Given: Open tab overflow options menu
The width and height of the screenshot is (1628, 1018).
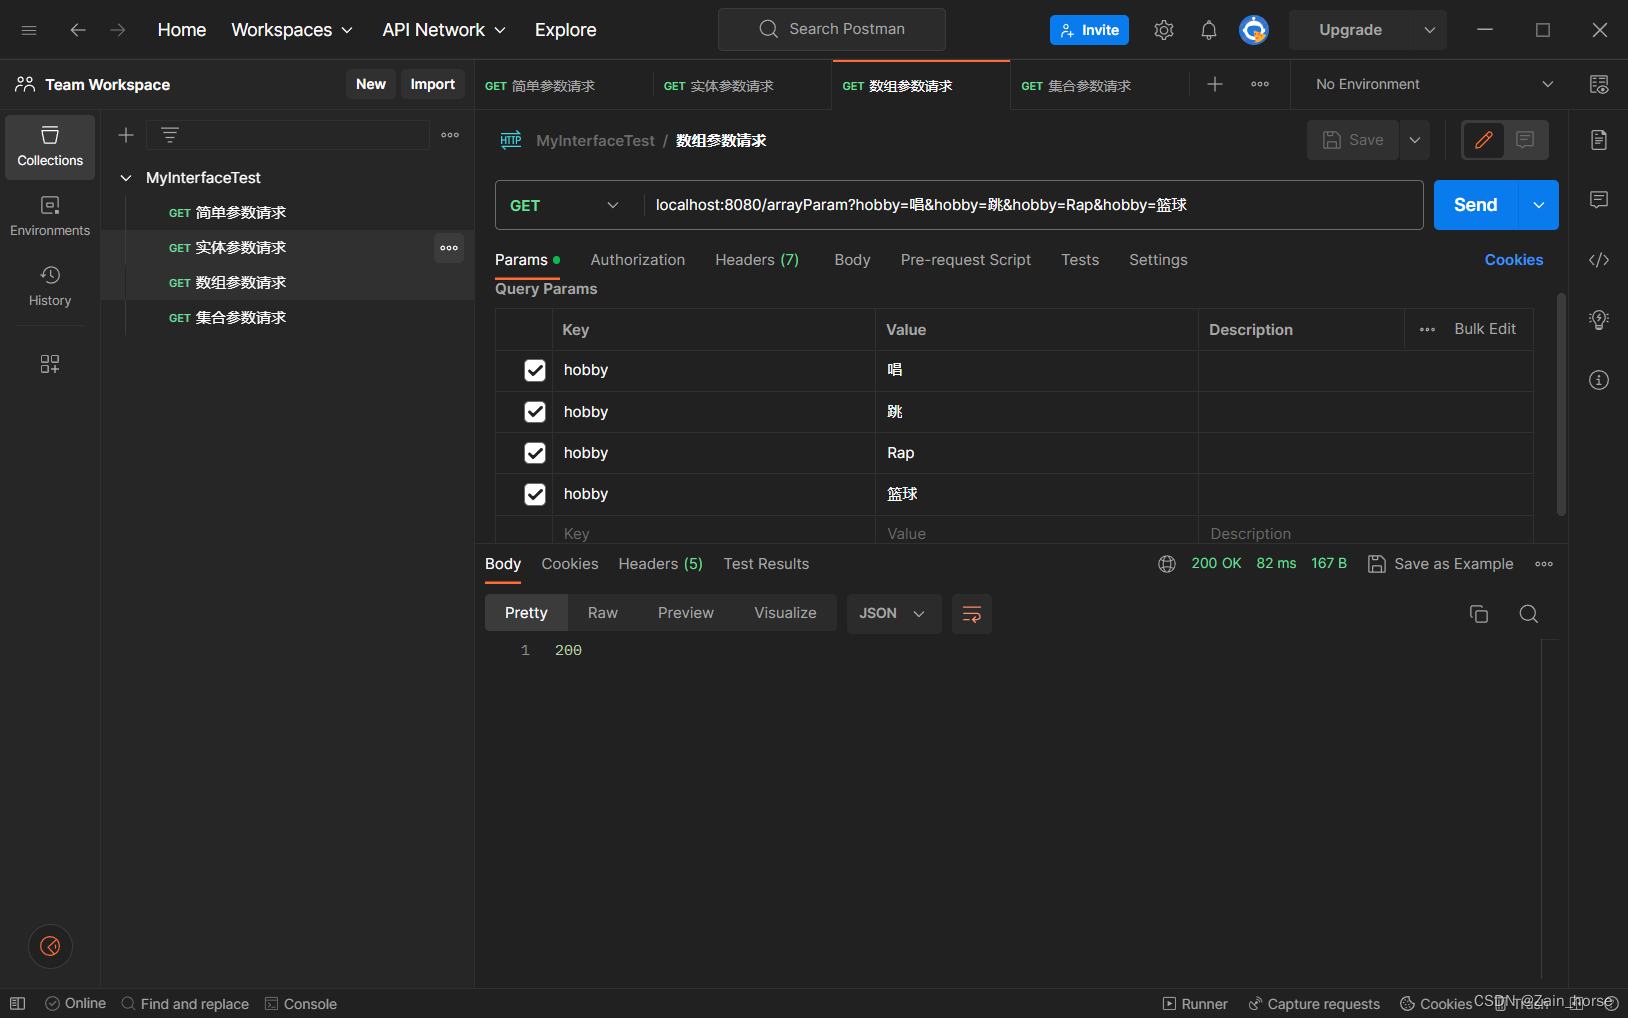Looking at the screenshot, I should 1260,85.
